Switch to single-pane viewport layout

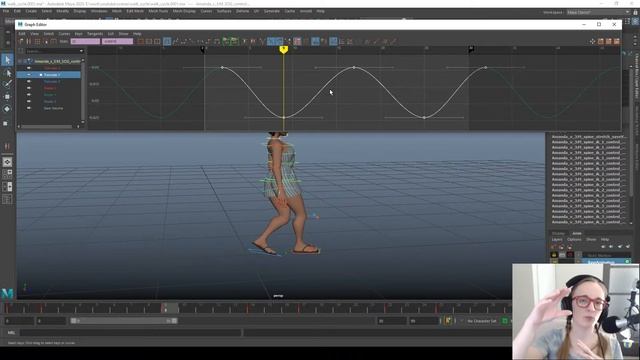coord(7,162)
